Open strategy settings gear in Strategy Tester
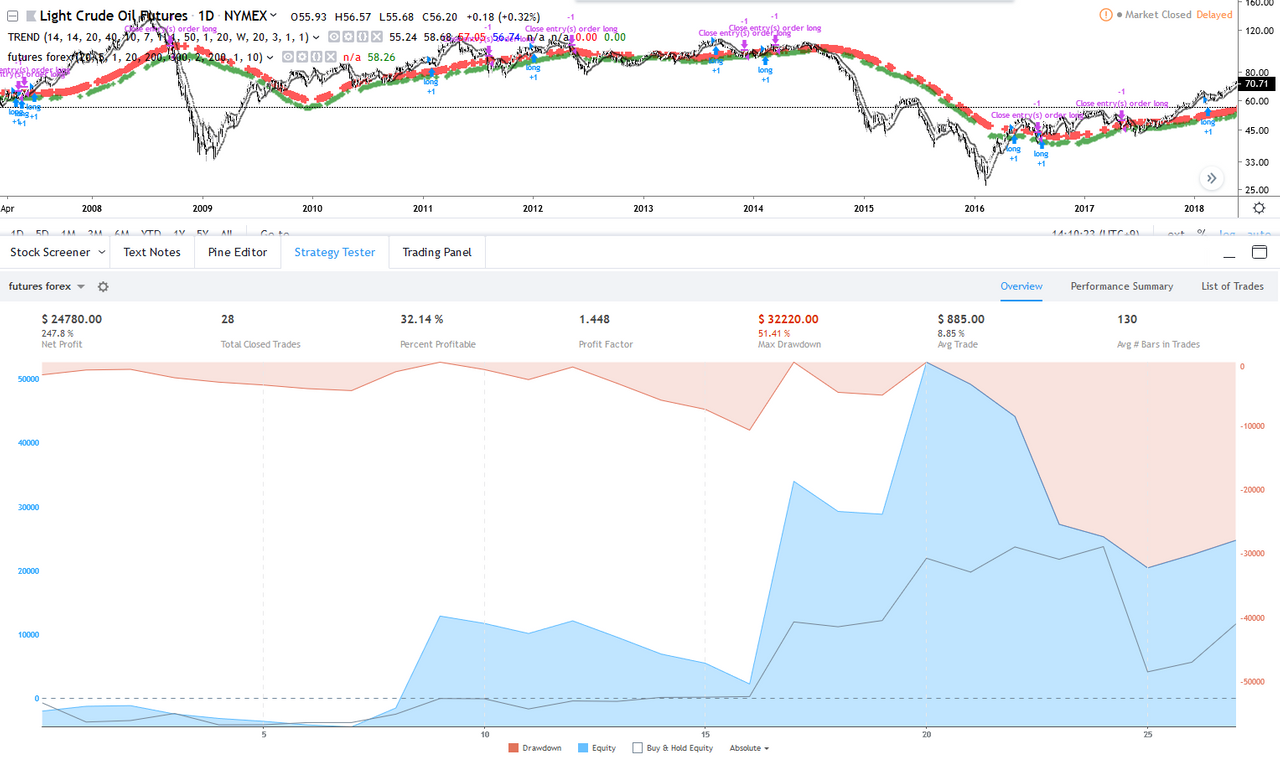This screenshot has width=1280, height=757. coord(102,286)
